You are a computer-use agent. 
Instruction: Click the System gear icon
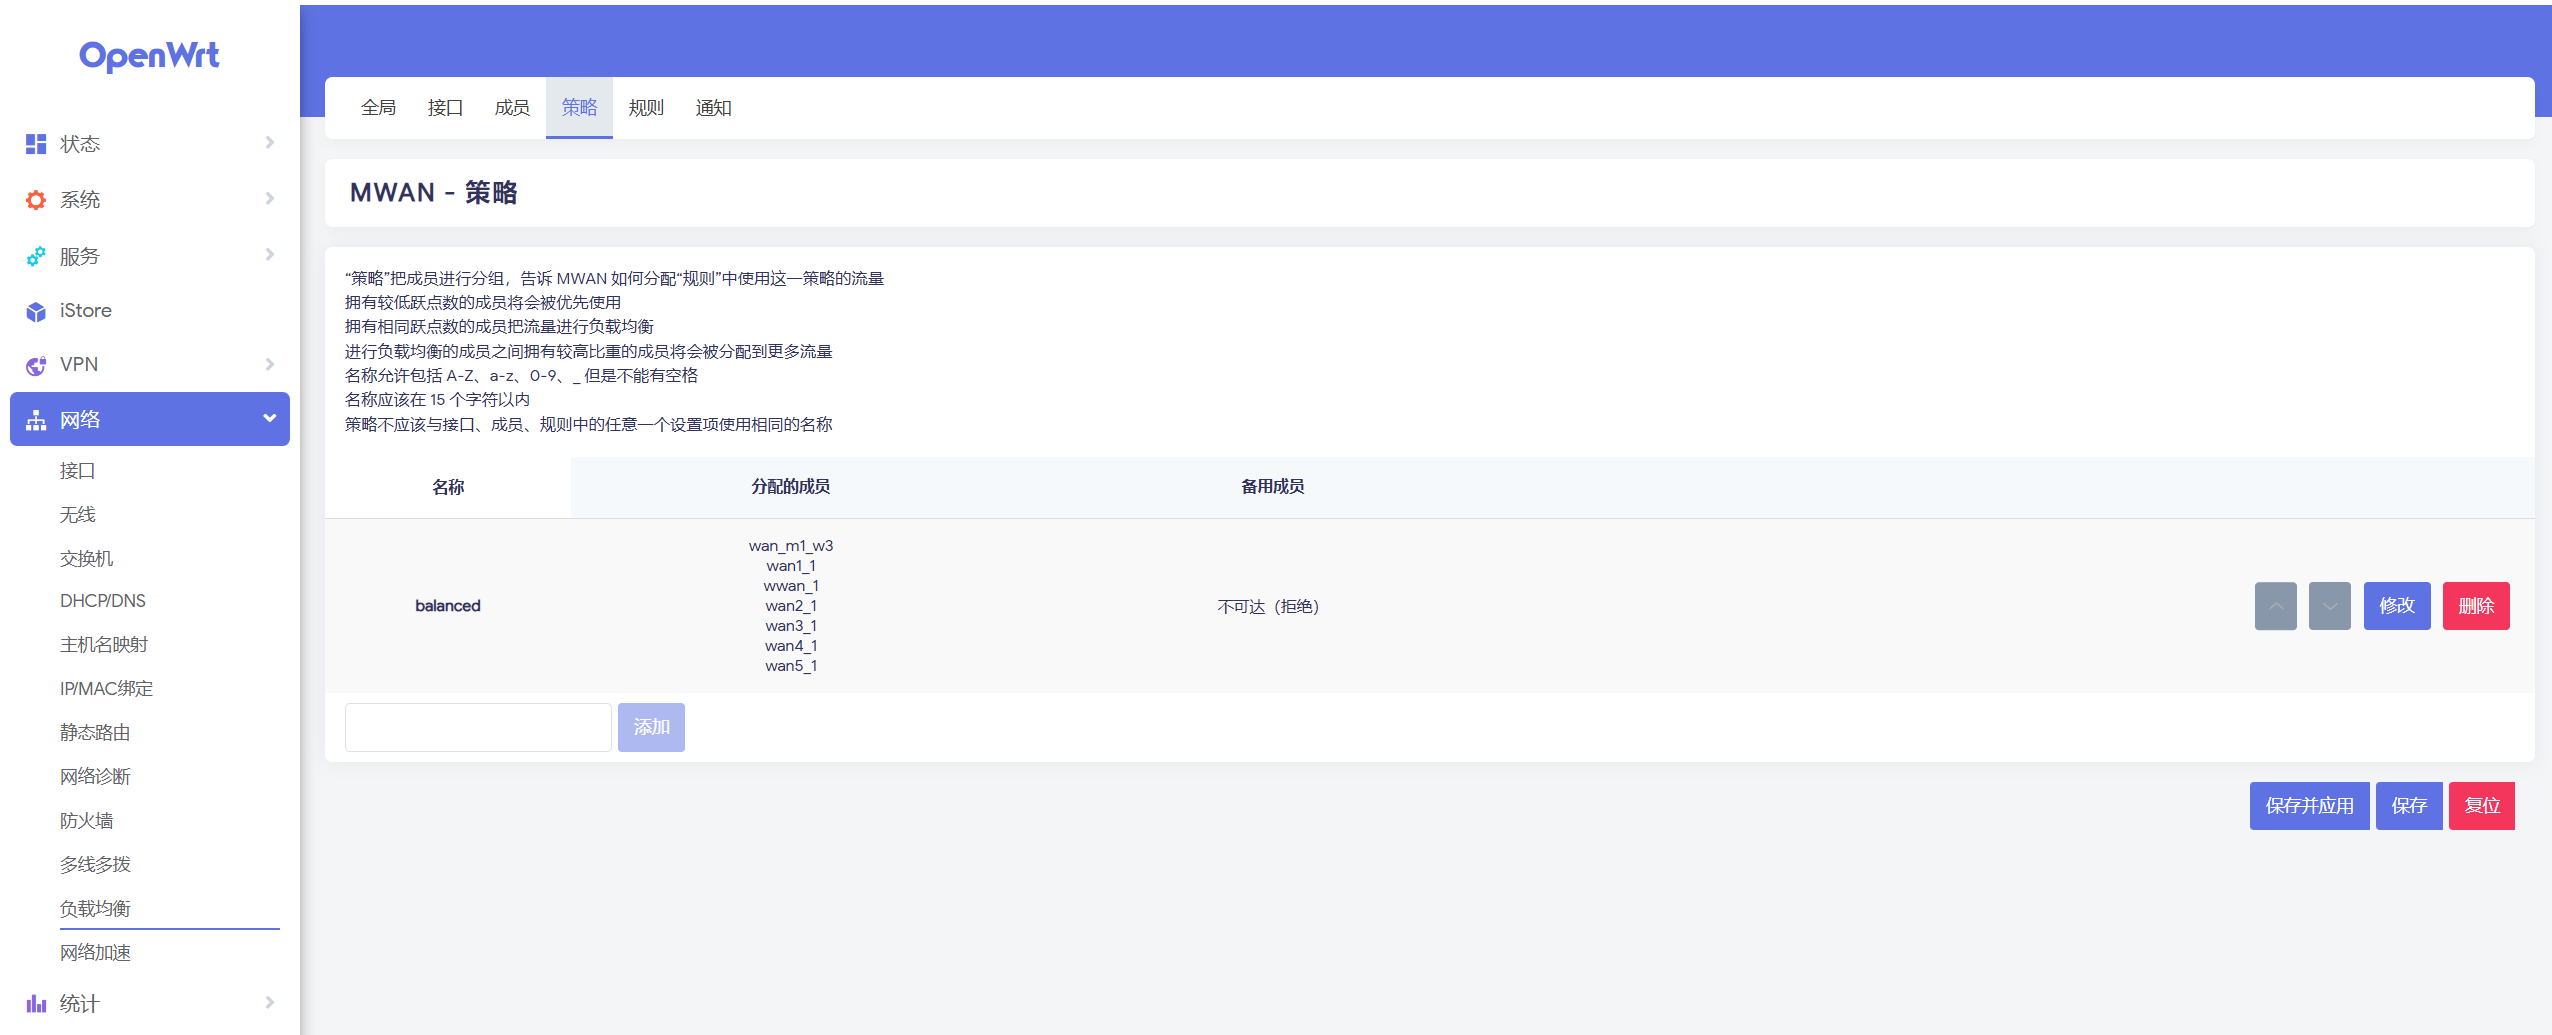tap(36, 200)
